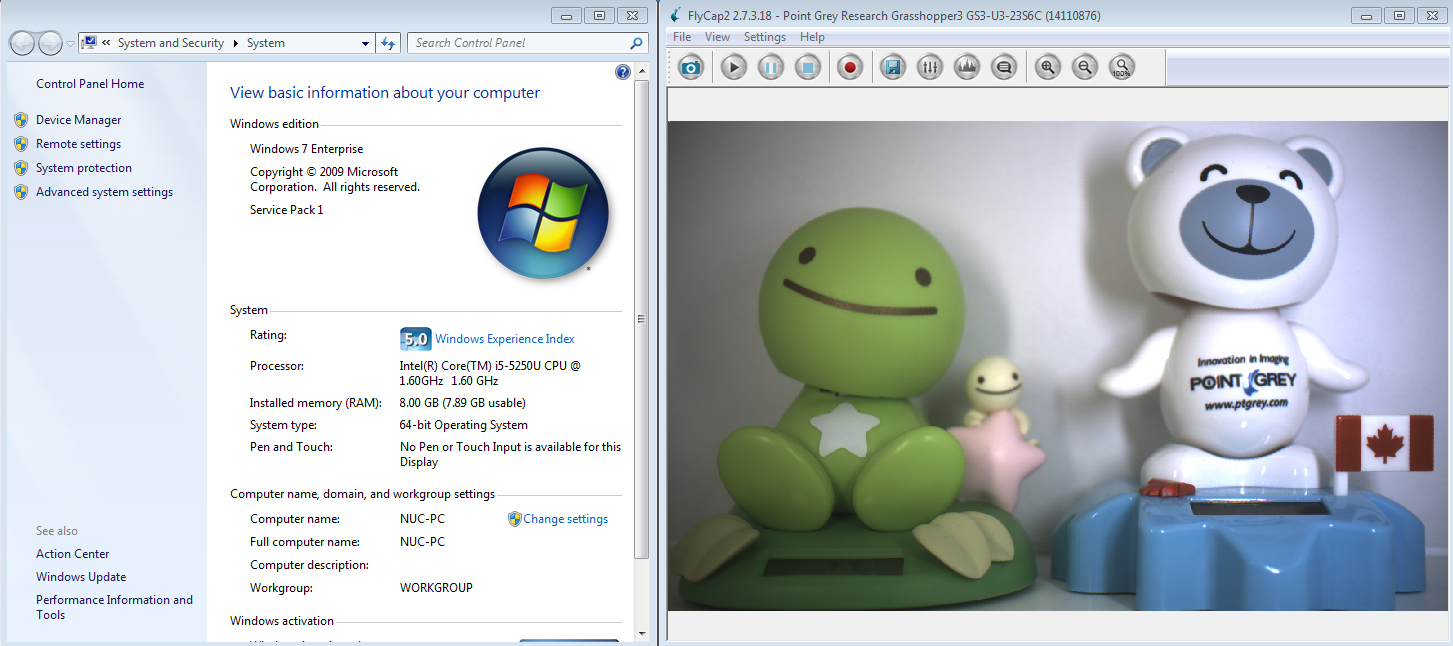Stop the camera capture
Screen dimensions: 1453x646
(808, 66)
